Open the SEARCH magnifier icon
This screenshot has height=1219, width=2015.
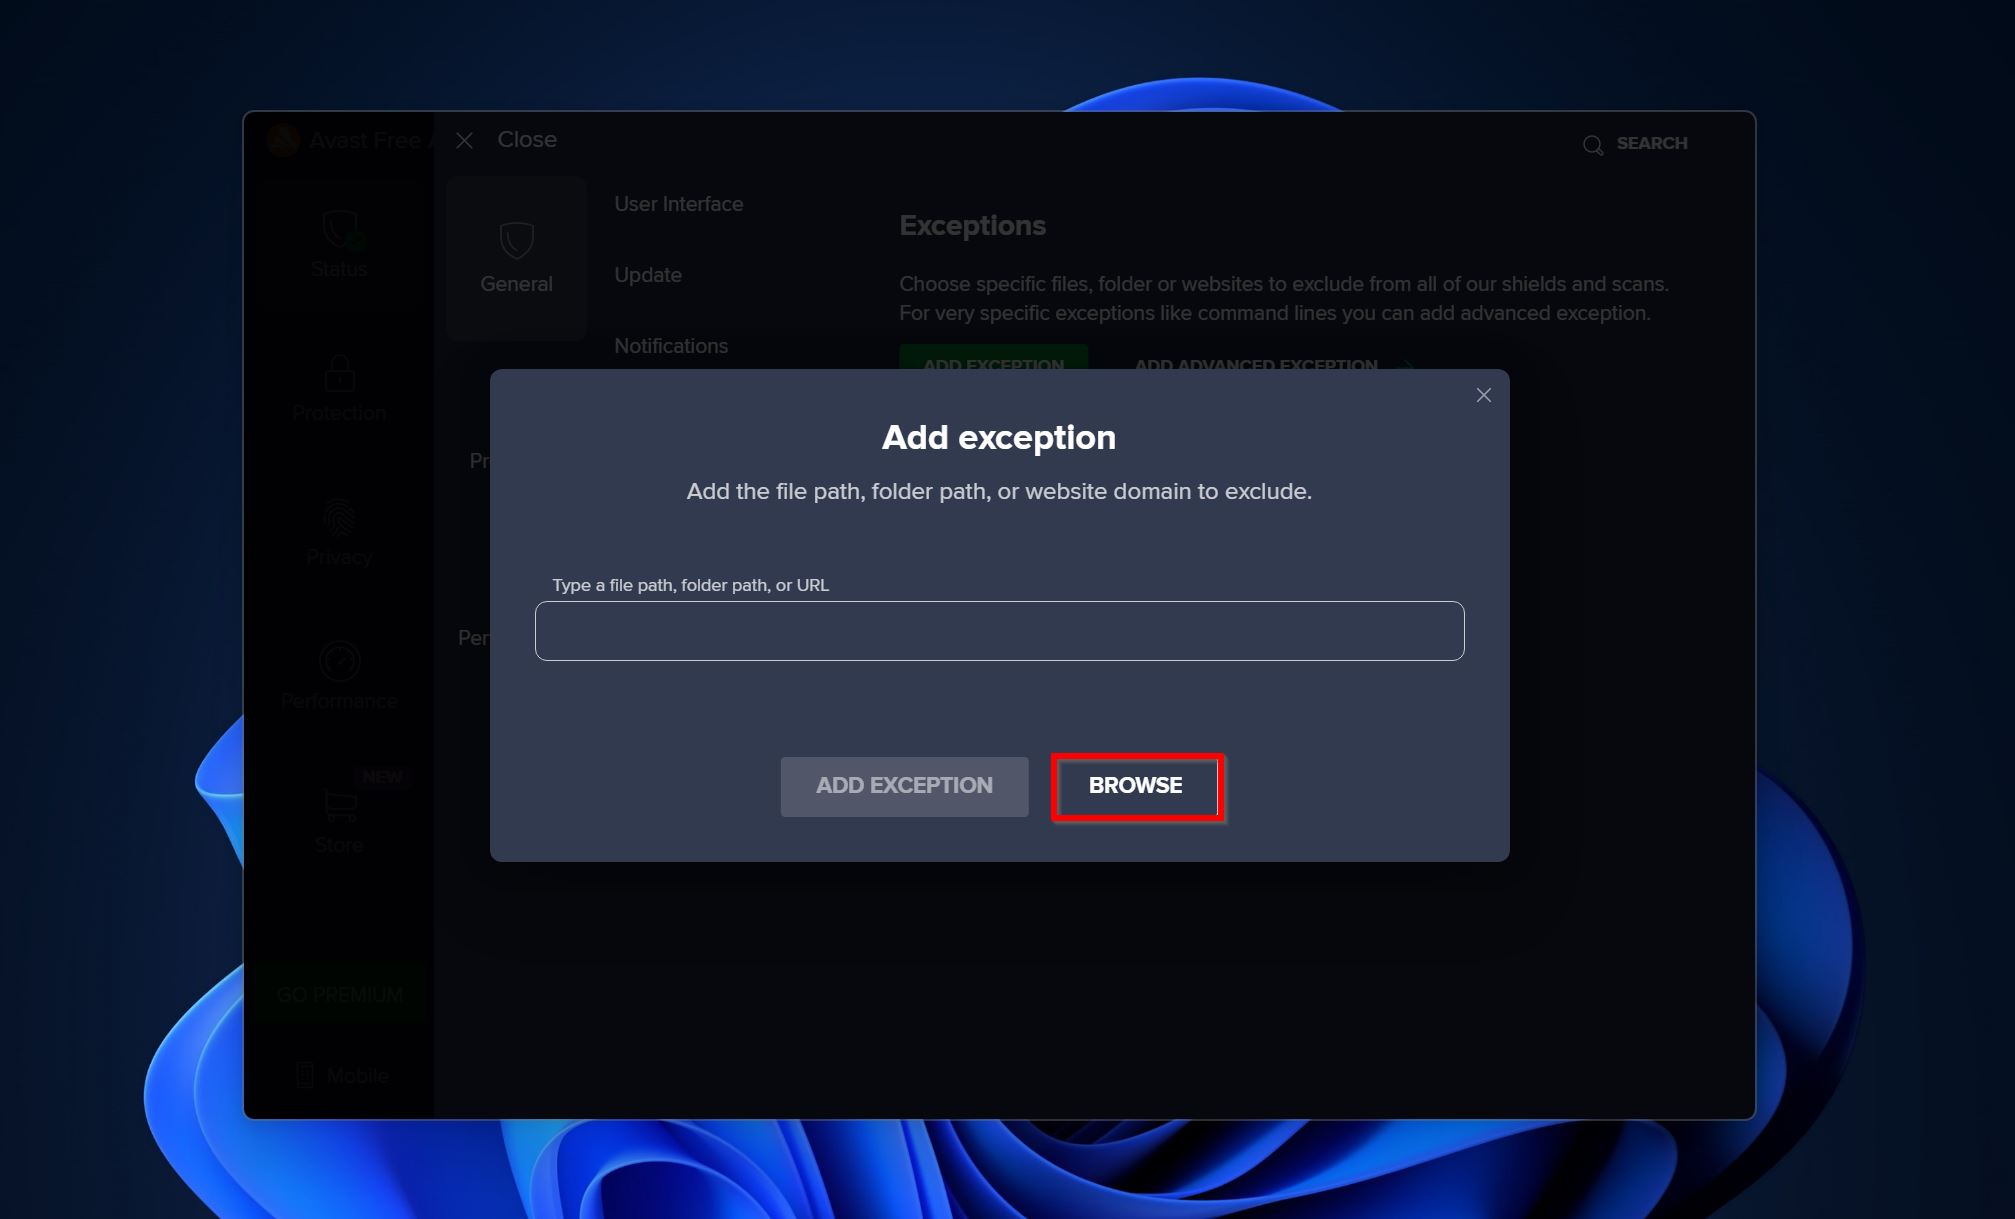coord(1593,145)
